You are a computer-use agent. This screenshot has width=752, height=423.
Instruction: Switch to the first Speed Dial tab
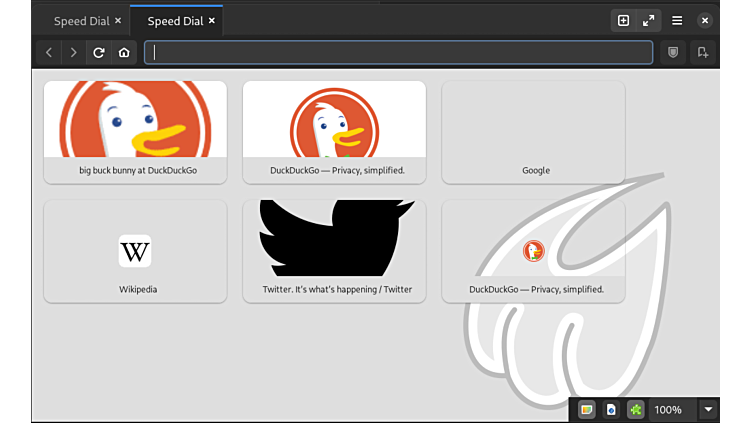pos(82,21)
